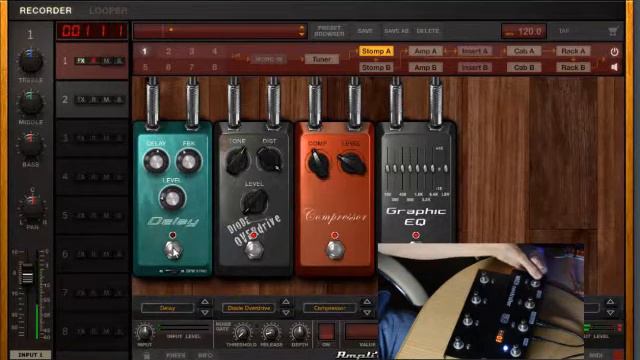Toggle FX on track 1
This screenshot has width=640, height=360.
pos(81,61)
